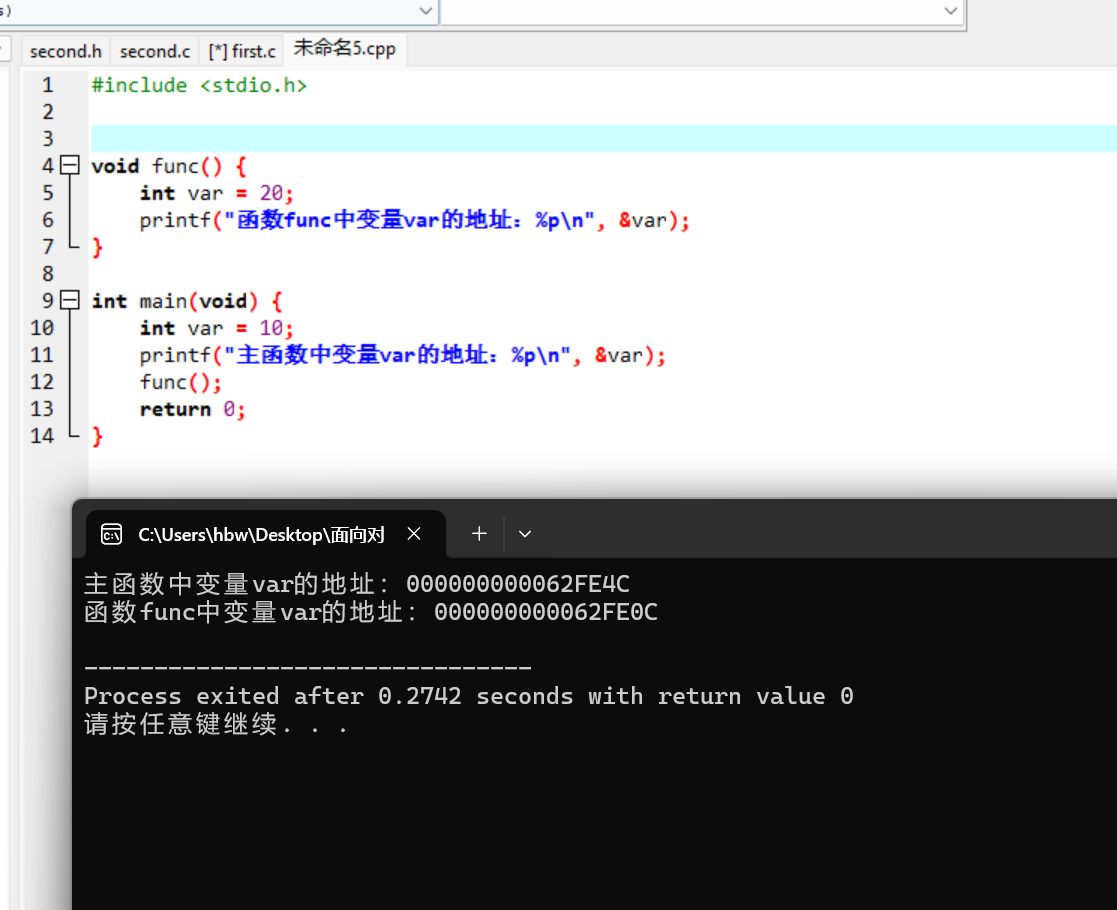This screenshot has height=910, width=1117.
Task: Click the 'return 0;' statement
Action: [193, 409]
